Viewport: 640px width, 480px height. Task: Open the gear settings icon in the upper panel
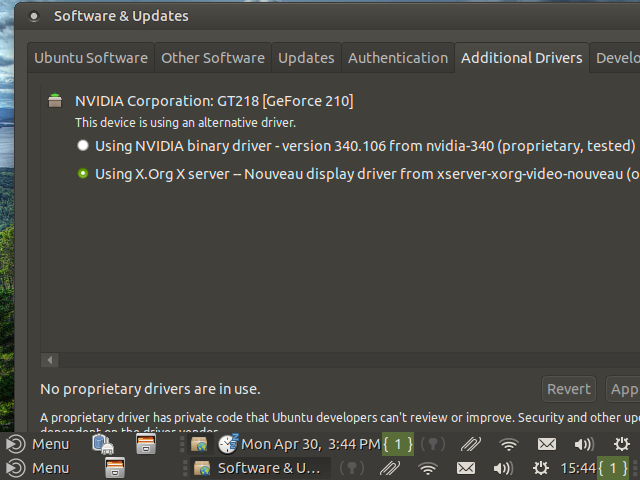coord(622,444)
